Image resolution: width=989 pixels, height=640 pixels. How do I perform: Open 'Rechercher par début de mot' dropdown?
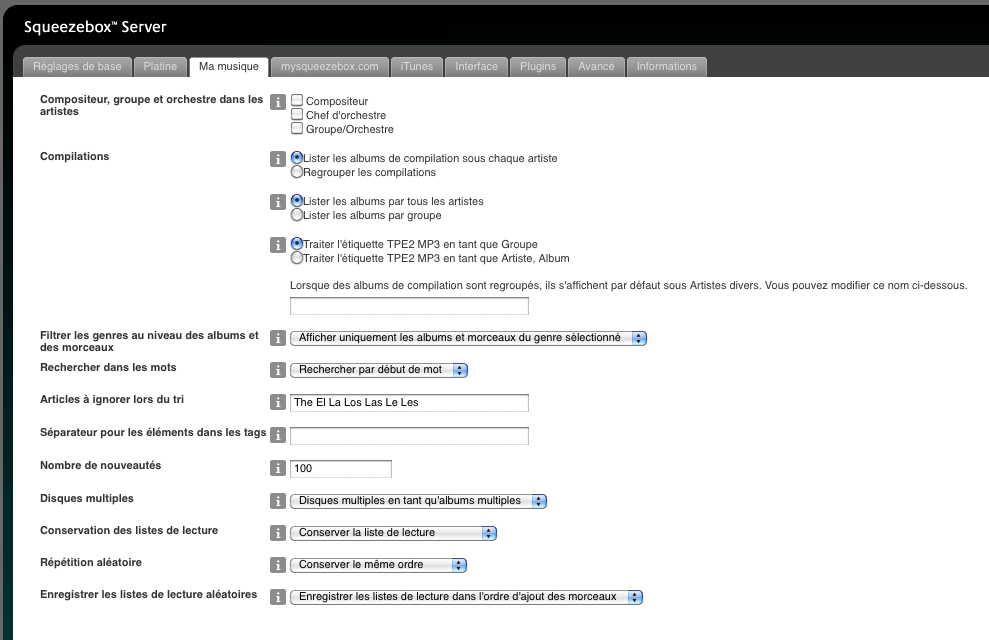click(x=379, y=370)
